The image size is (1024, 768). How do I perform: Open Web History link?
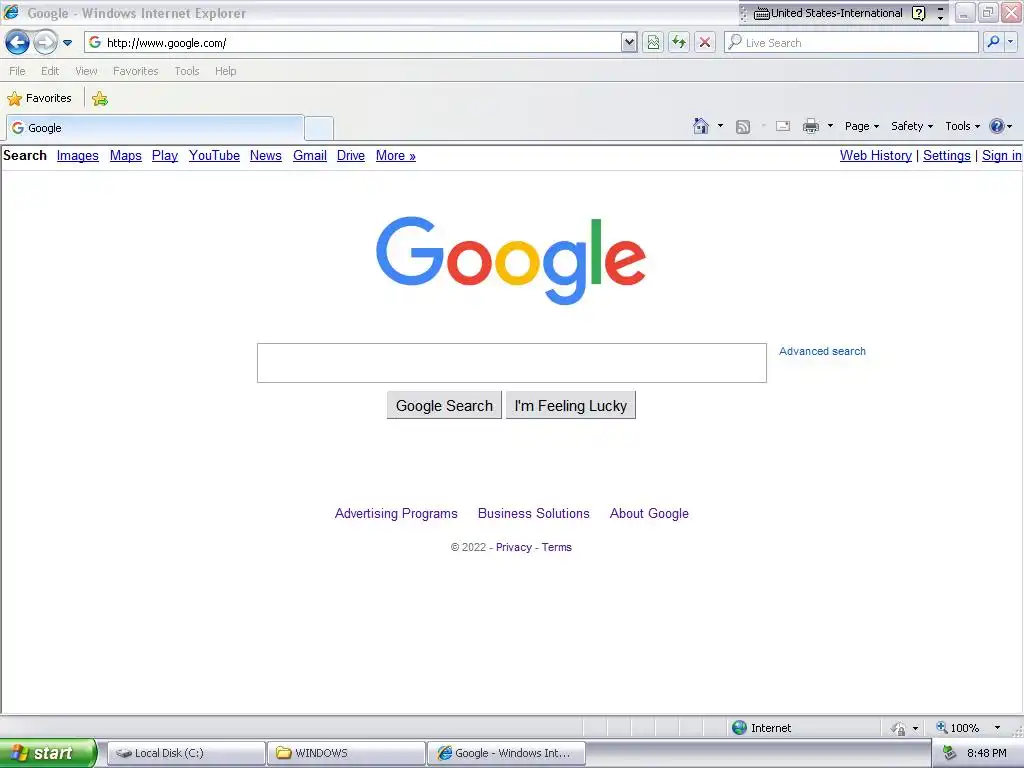click(876, 155)
